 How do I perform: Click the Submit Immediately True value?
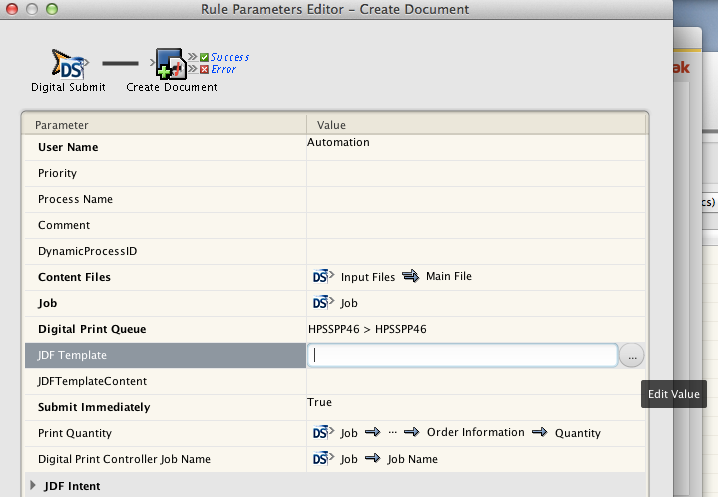point(319,402)
